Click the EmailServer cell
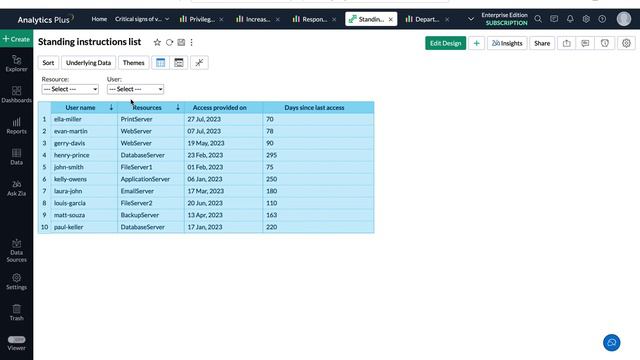Image resolution: width=640 pixels, height=360 pixels. tap(151, 191)
